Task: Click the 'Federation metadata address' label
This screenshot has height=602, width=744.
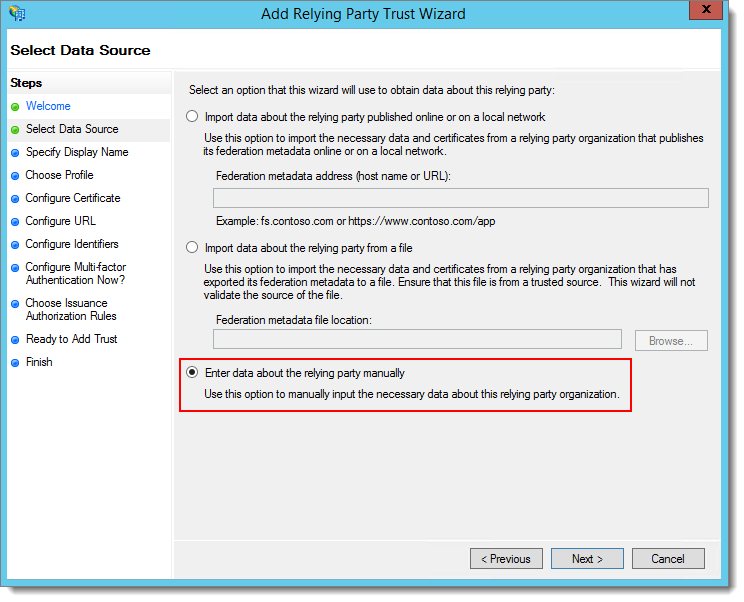Action: (333, 176)
